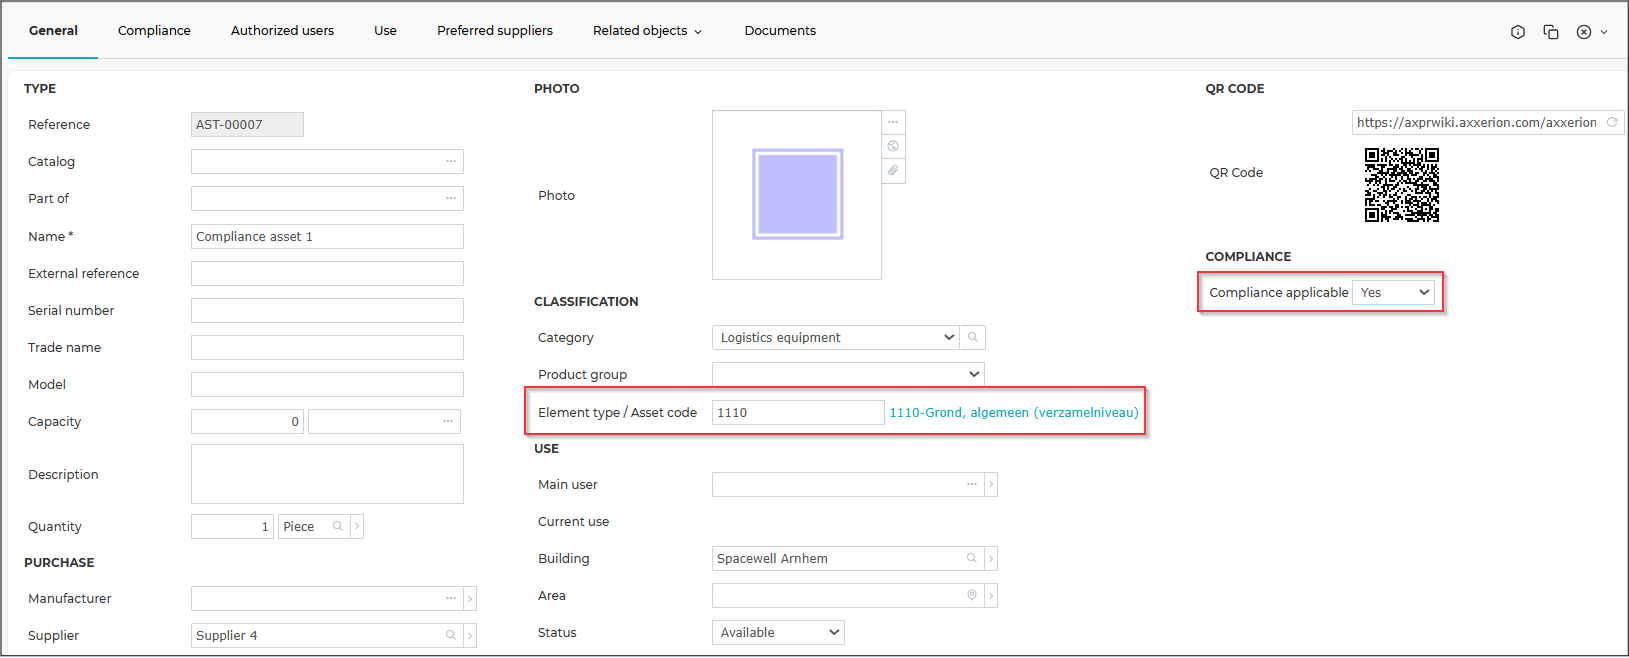
Task: Open the 1110-Grond, algemeen link
Action: (x=1014, y=412)
